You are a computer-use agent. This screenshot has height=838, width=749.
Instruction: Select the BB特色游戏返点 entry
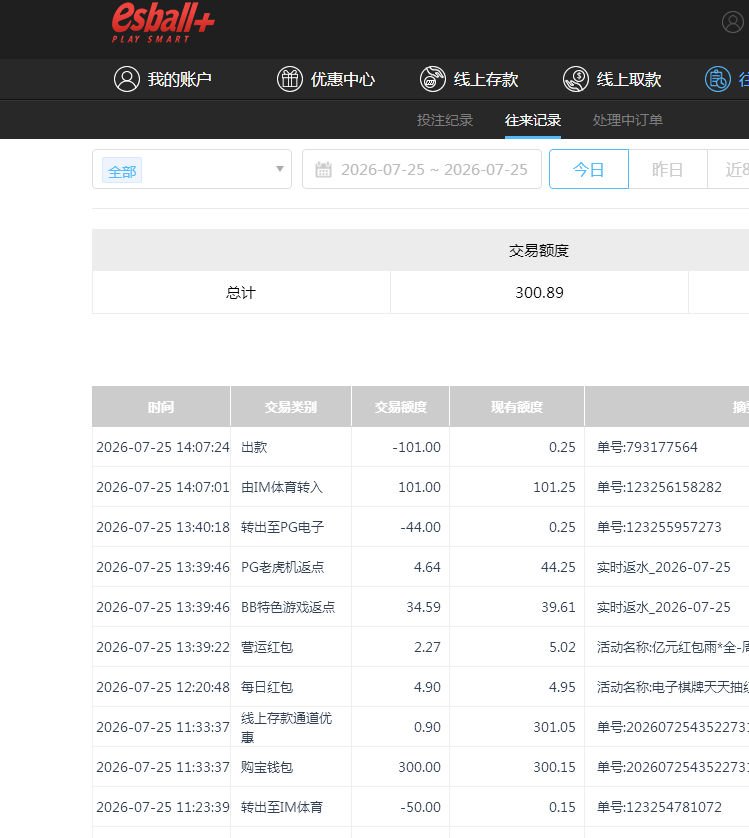click(x=288, y=607)
